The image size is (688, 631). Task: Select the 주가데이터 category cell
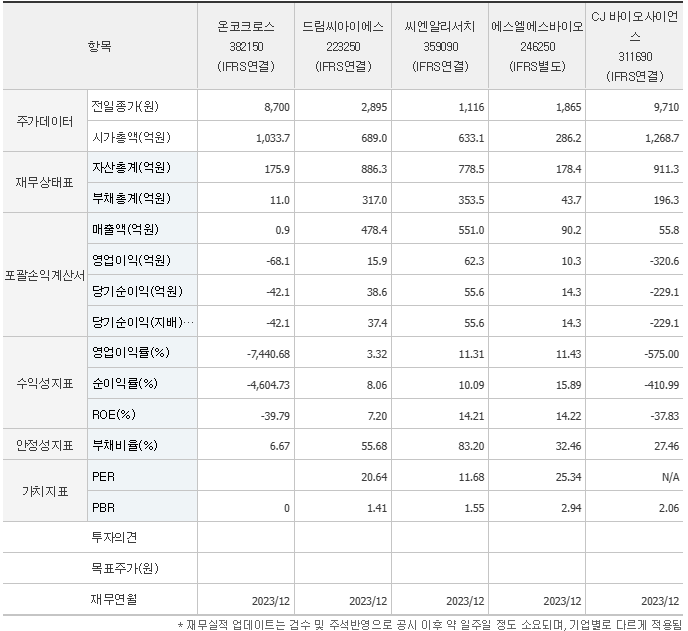click(x=45, y=121)
